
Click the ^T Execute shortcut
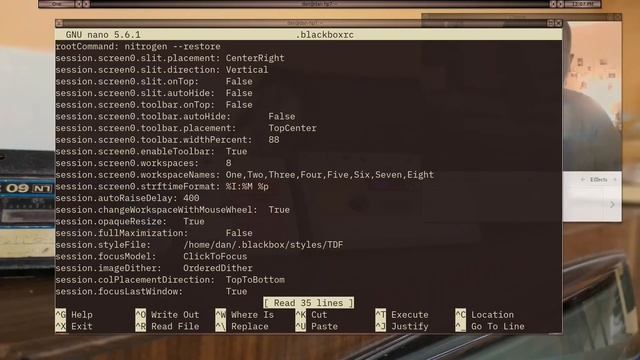[x=402, y=315]
